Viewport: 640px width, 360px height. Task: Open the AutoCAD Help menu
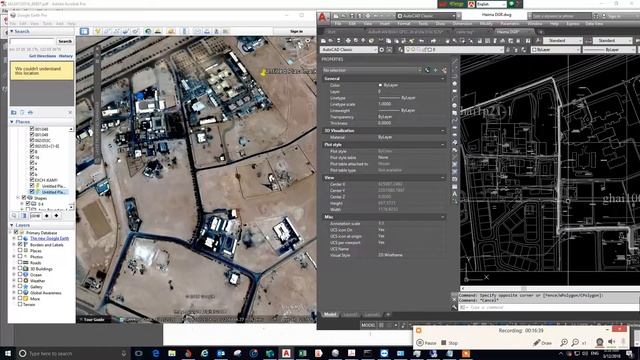[x=554, y=24]
